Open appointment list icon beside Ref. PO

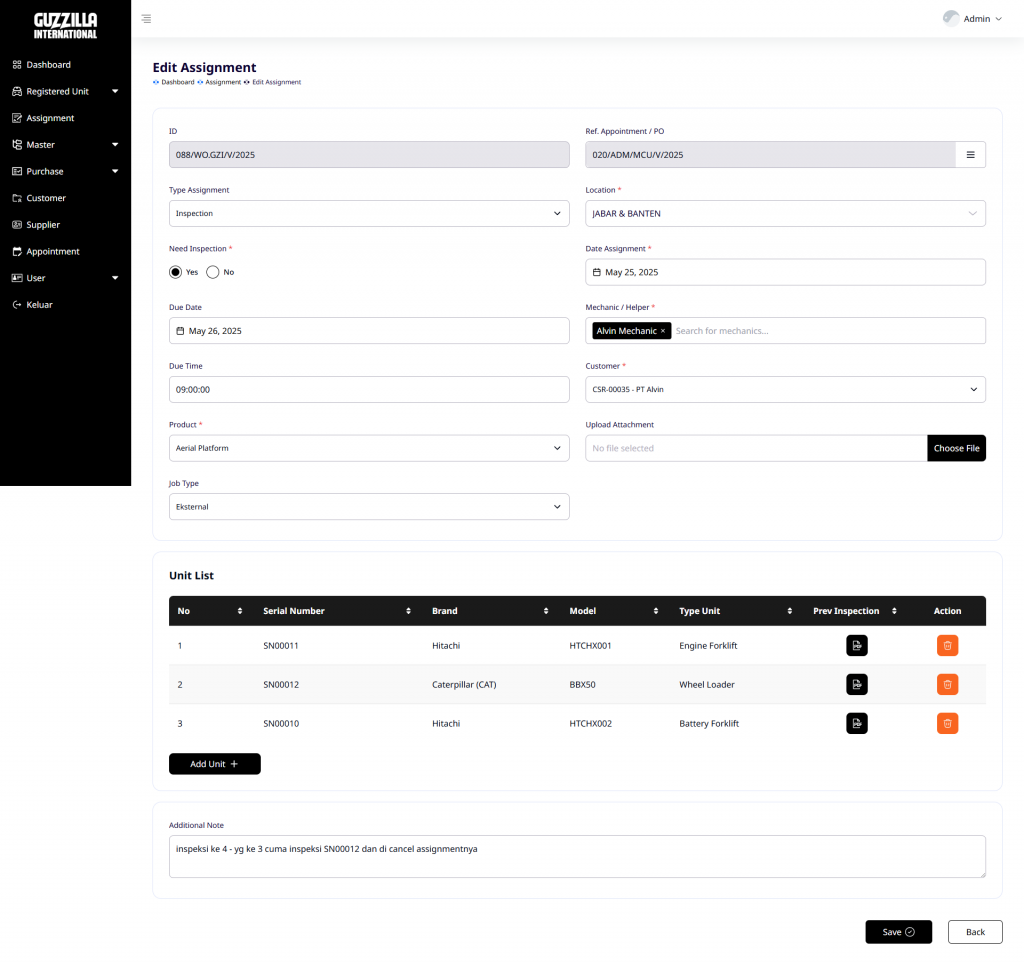(970, 155)
